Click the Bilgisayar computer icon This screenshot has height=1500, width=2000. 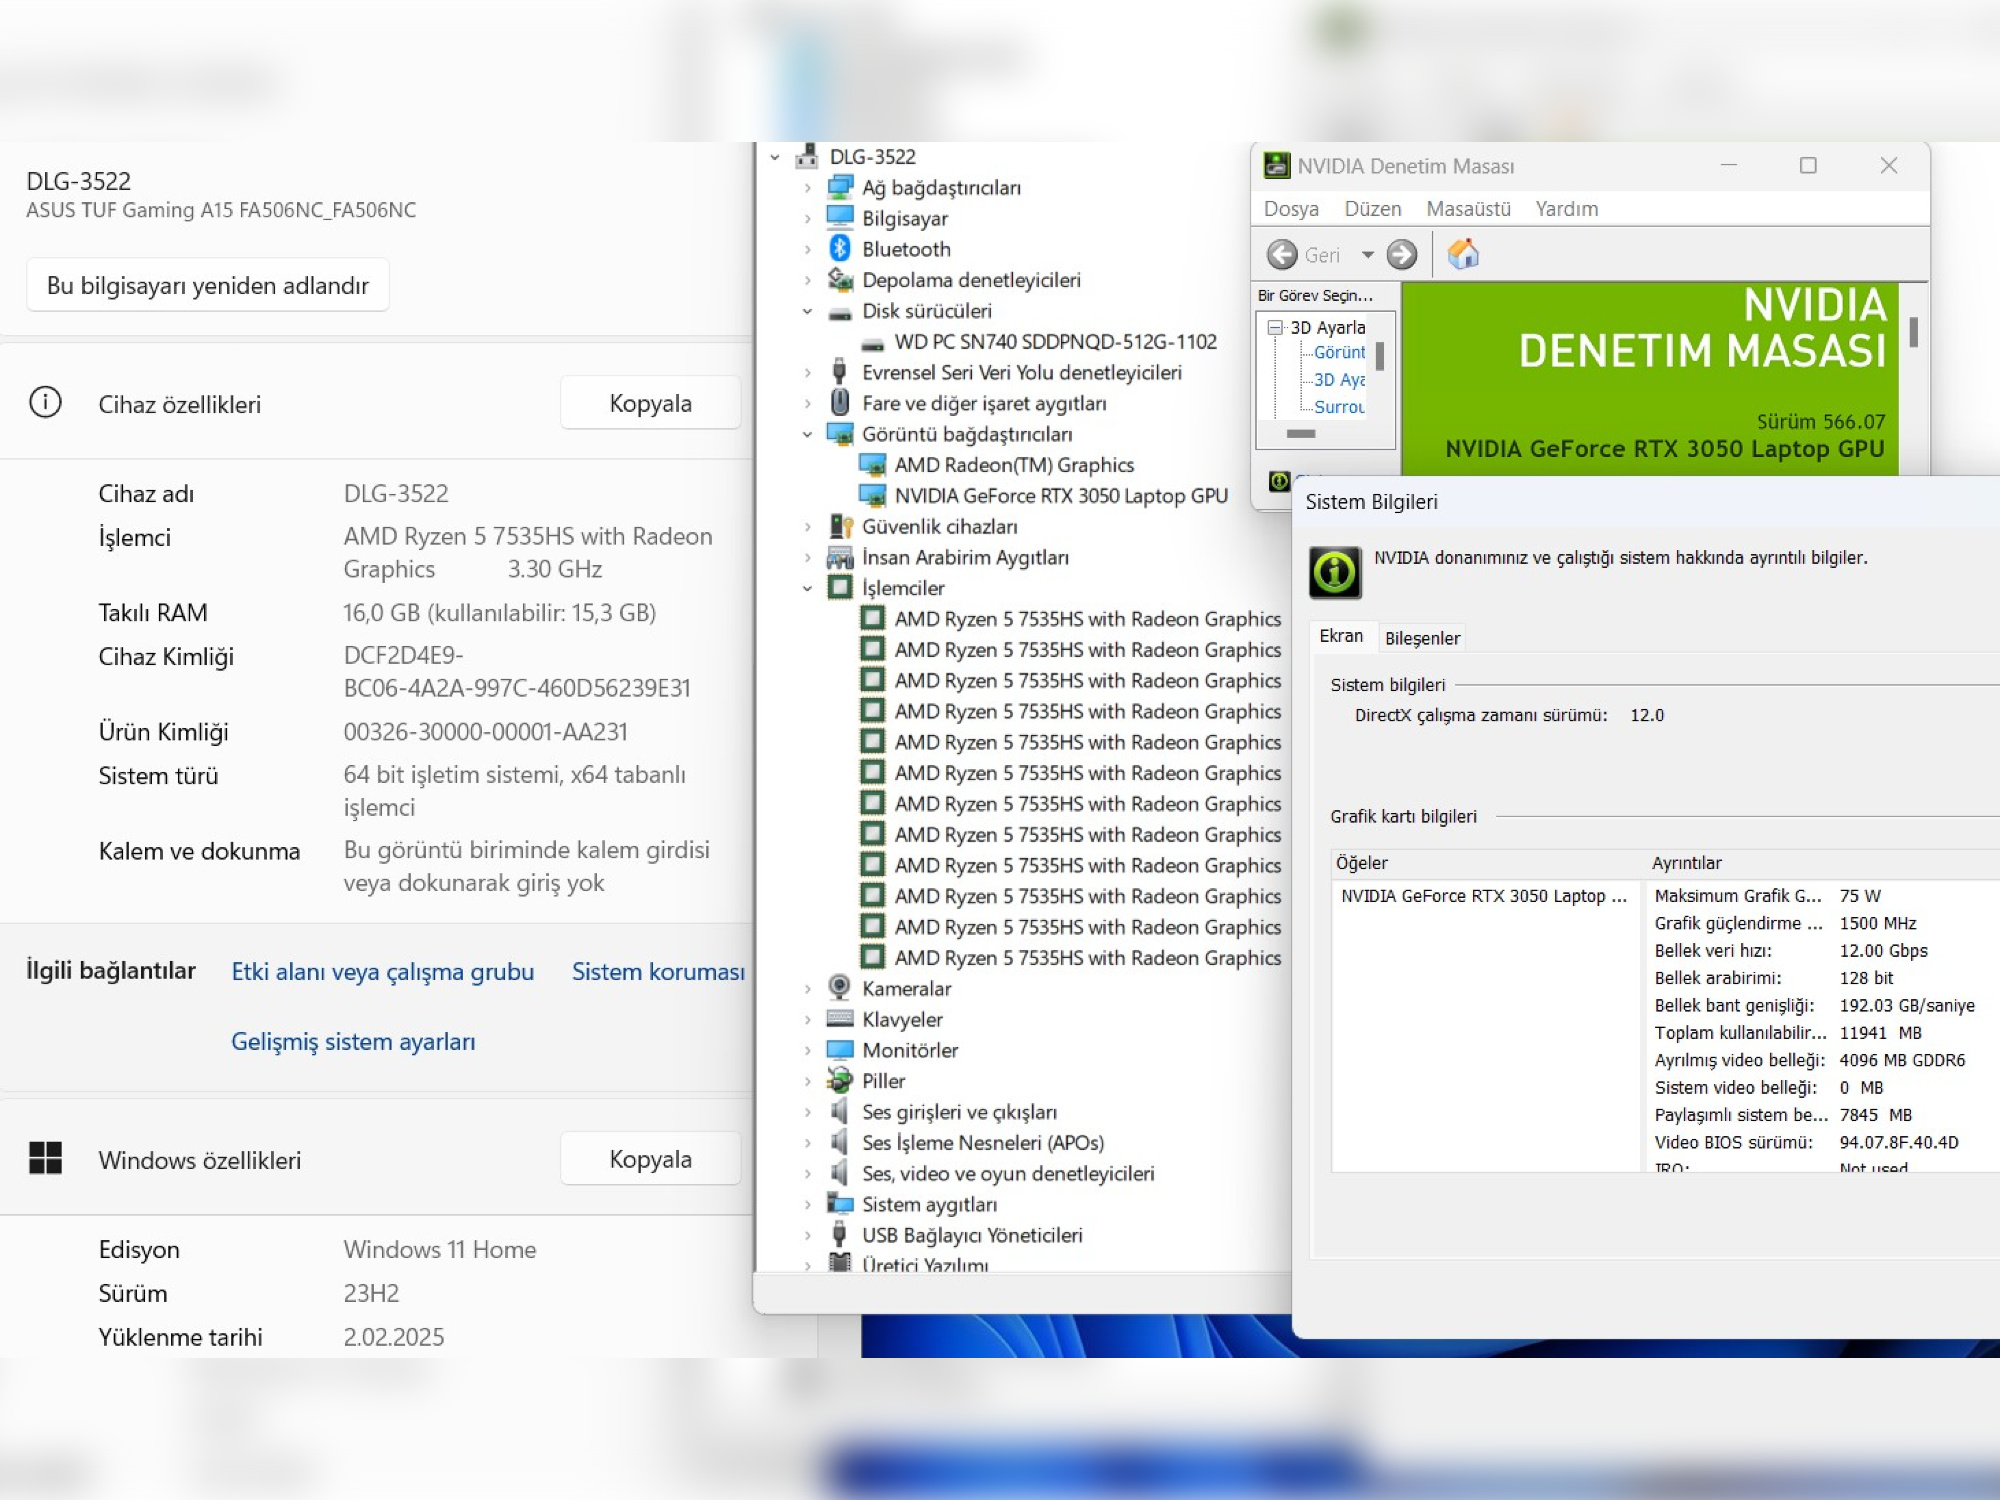tap(840, 218)
